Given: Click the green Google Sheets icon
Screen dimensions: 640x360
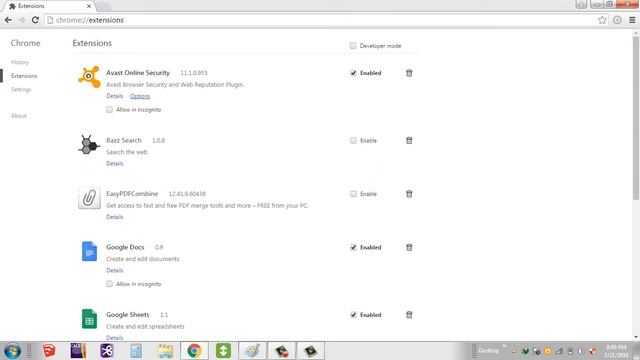Looking at the screenshot, I should click(89, 319).
